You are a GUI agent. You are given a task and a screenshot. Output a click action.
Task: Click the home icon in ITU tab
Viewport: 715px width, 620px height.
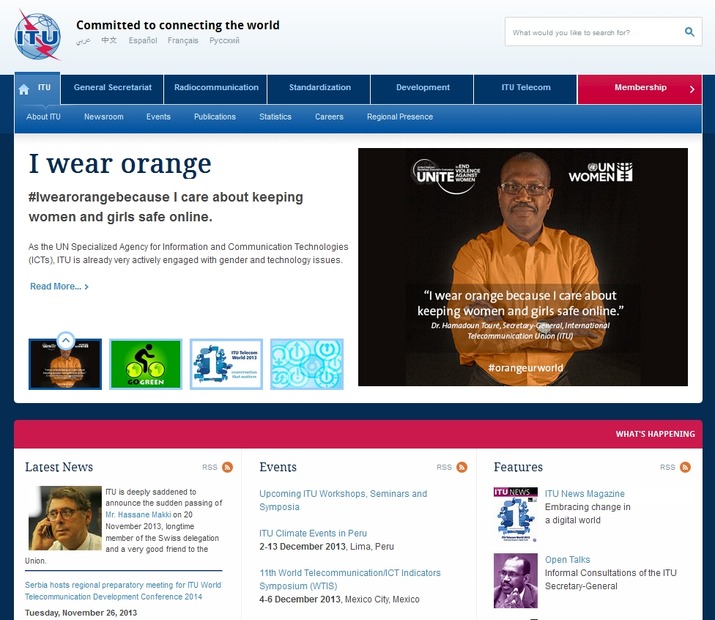[24, 89]
